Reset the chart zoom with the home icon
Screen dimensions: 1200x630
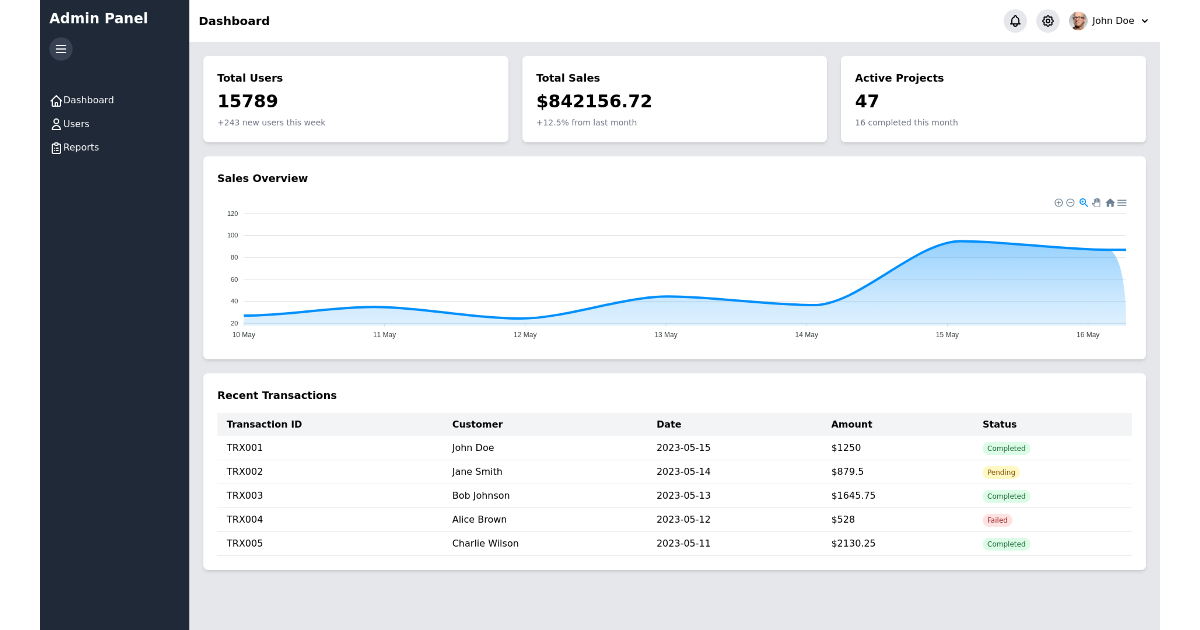[x=1110, y=202]
